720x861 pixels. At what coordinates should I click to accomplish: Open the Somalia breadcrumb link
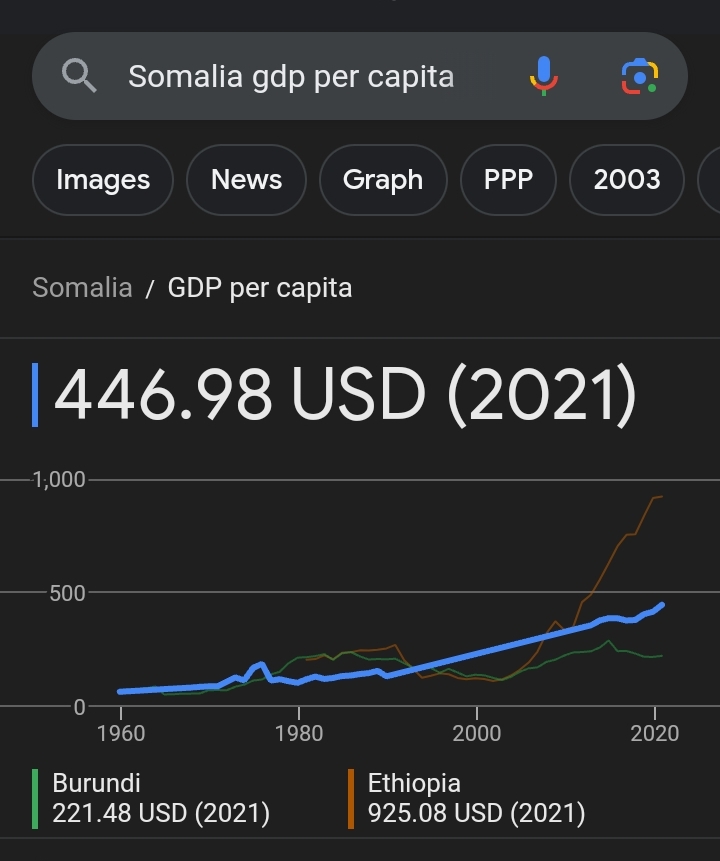[x=82, y=288]
